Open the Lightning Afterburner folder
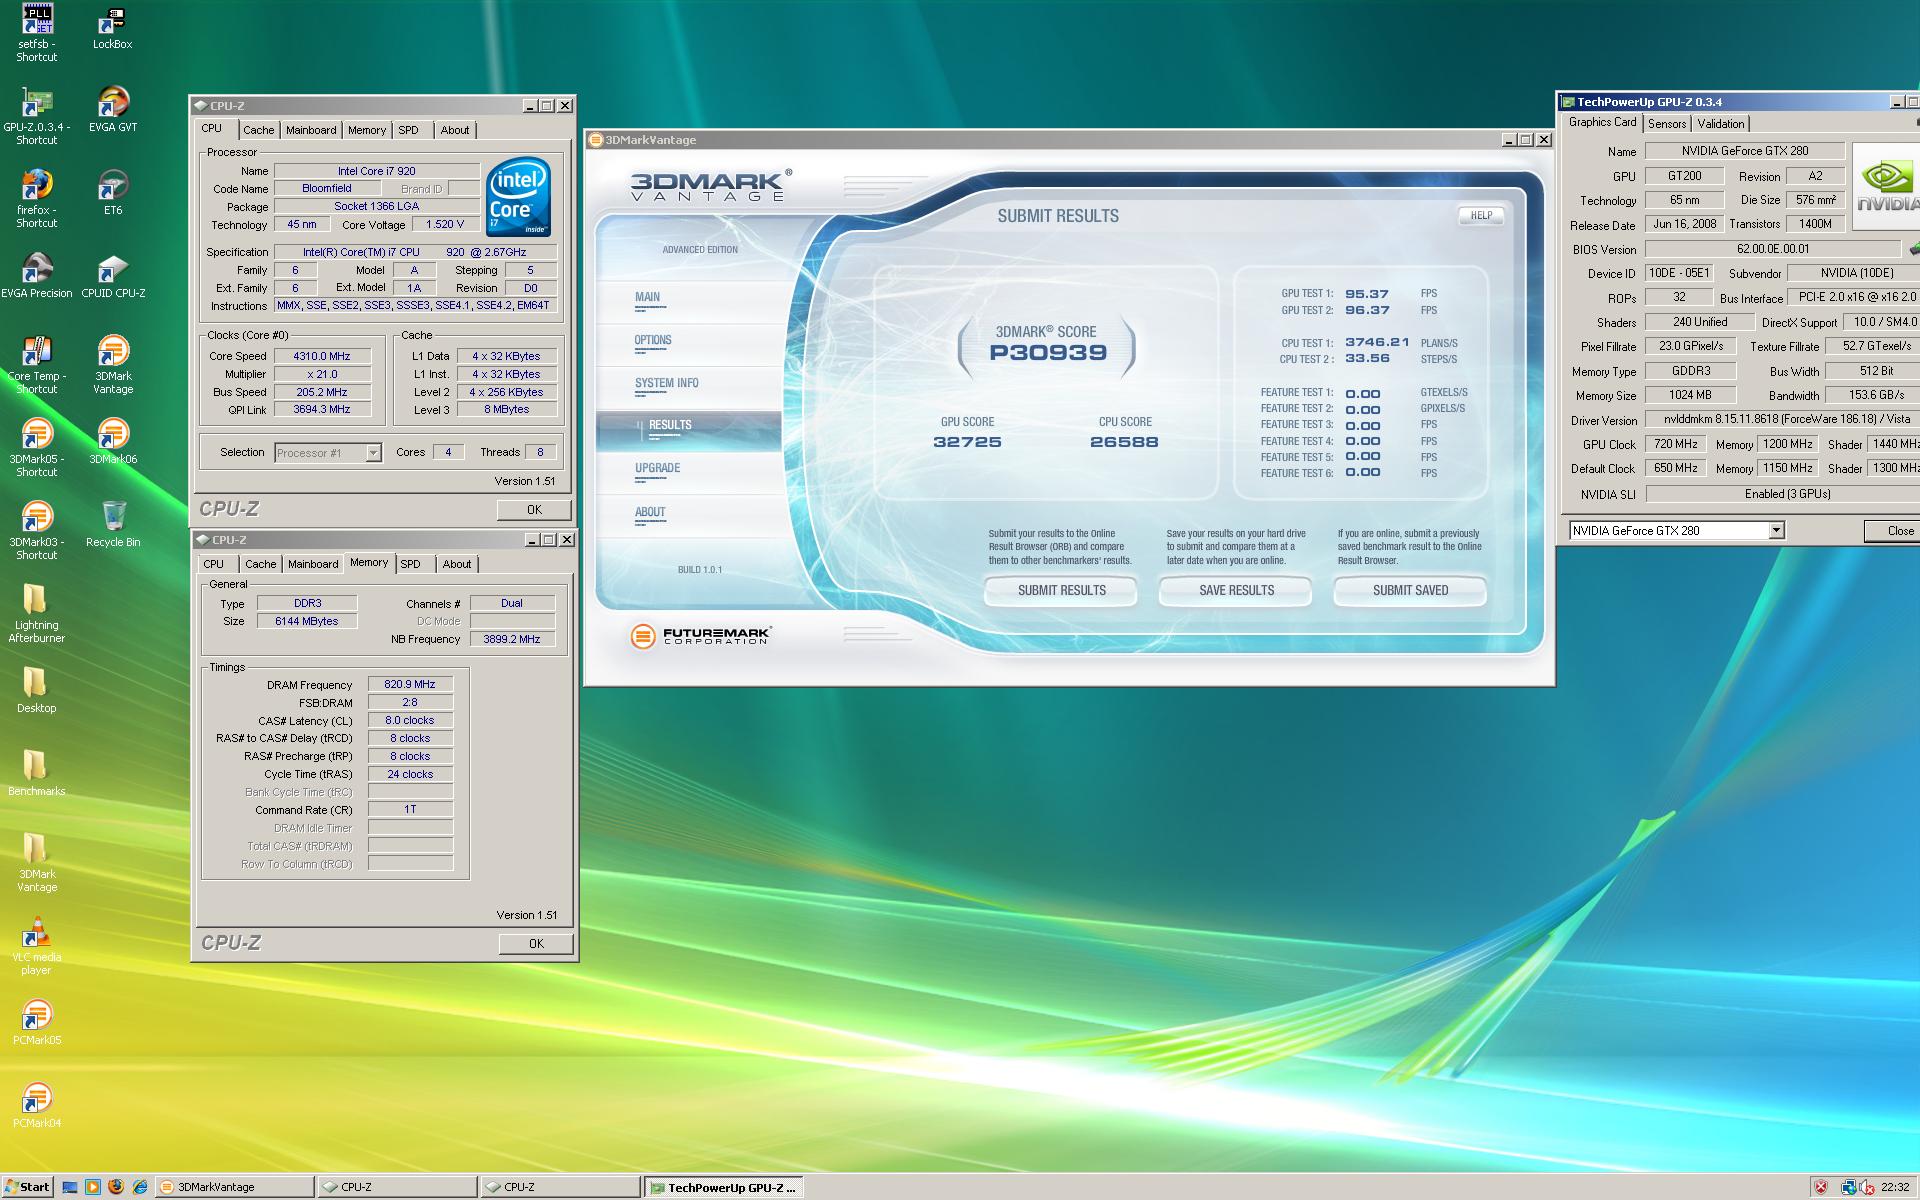This screenshot has height=1200, width=1920. [x=37, y=614]
